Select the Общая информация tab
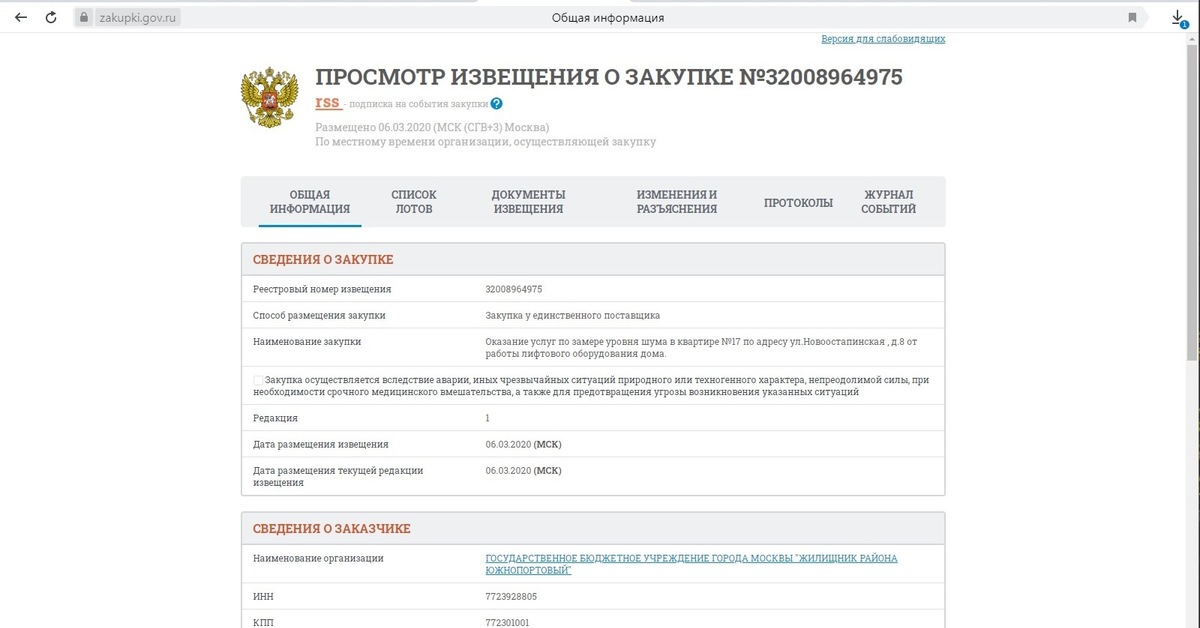The width and height of the screenshot is (1200, 628). point(310,202)
